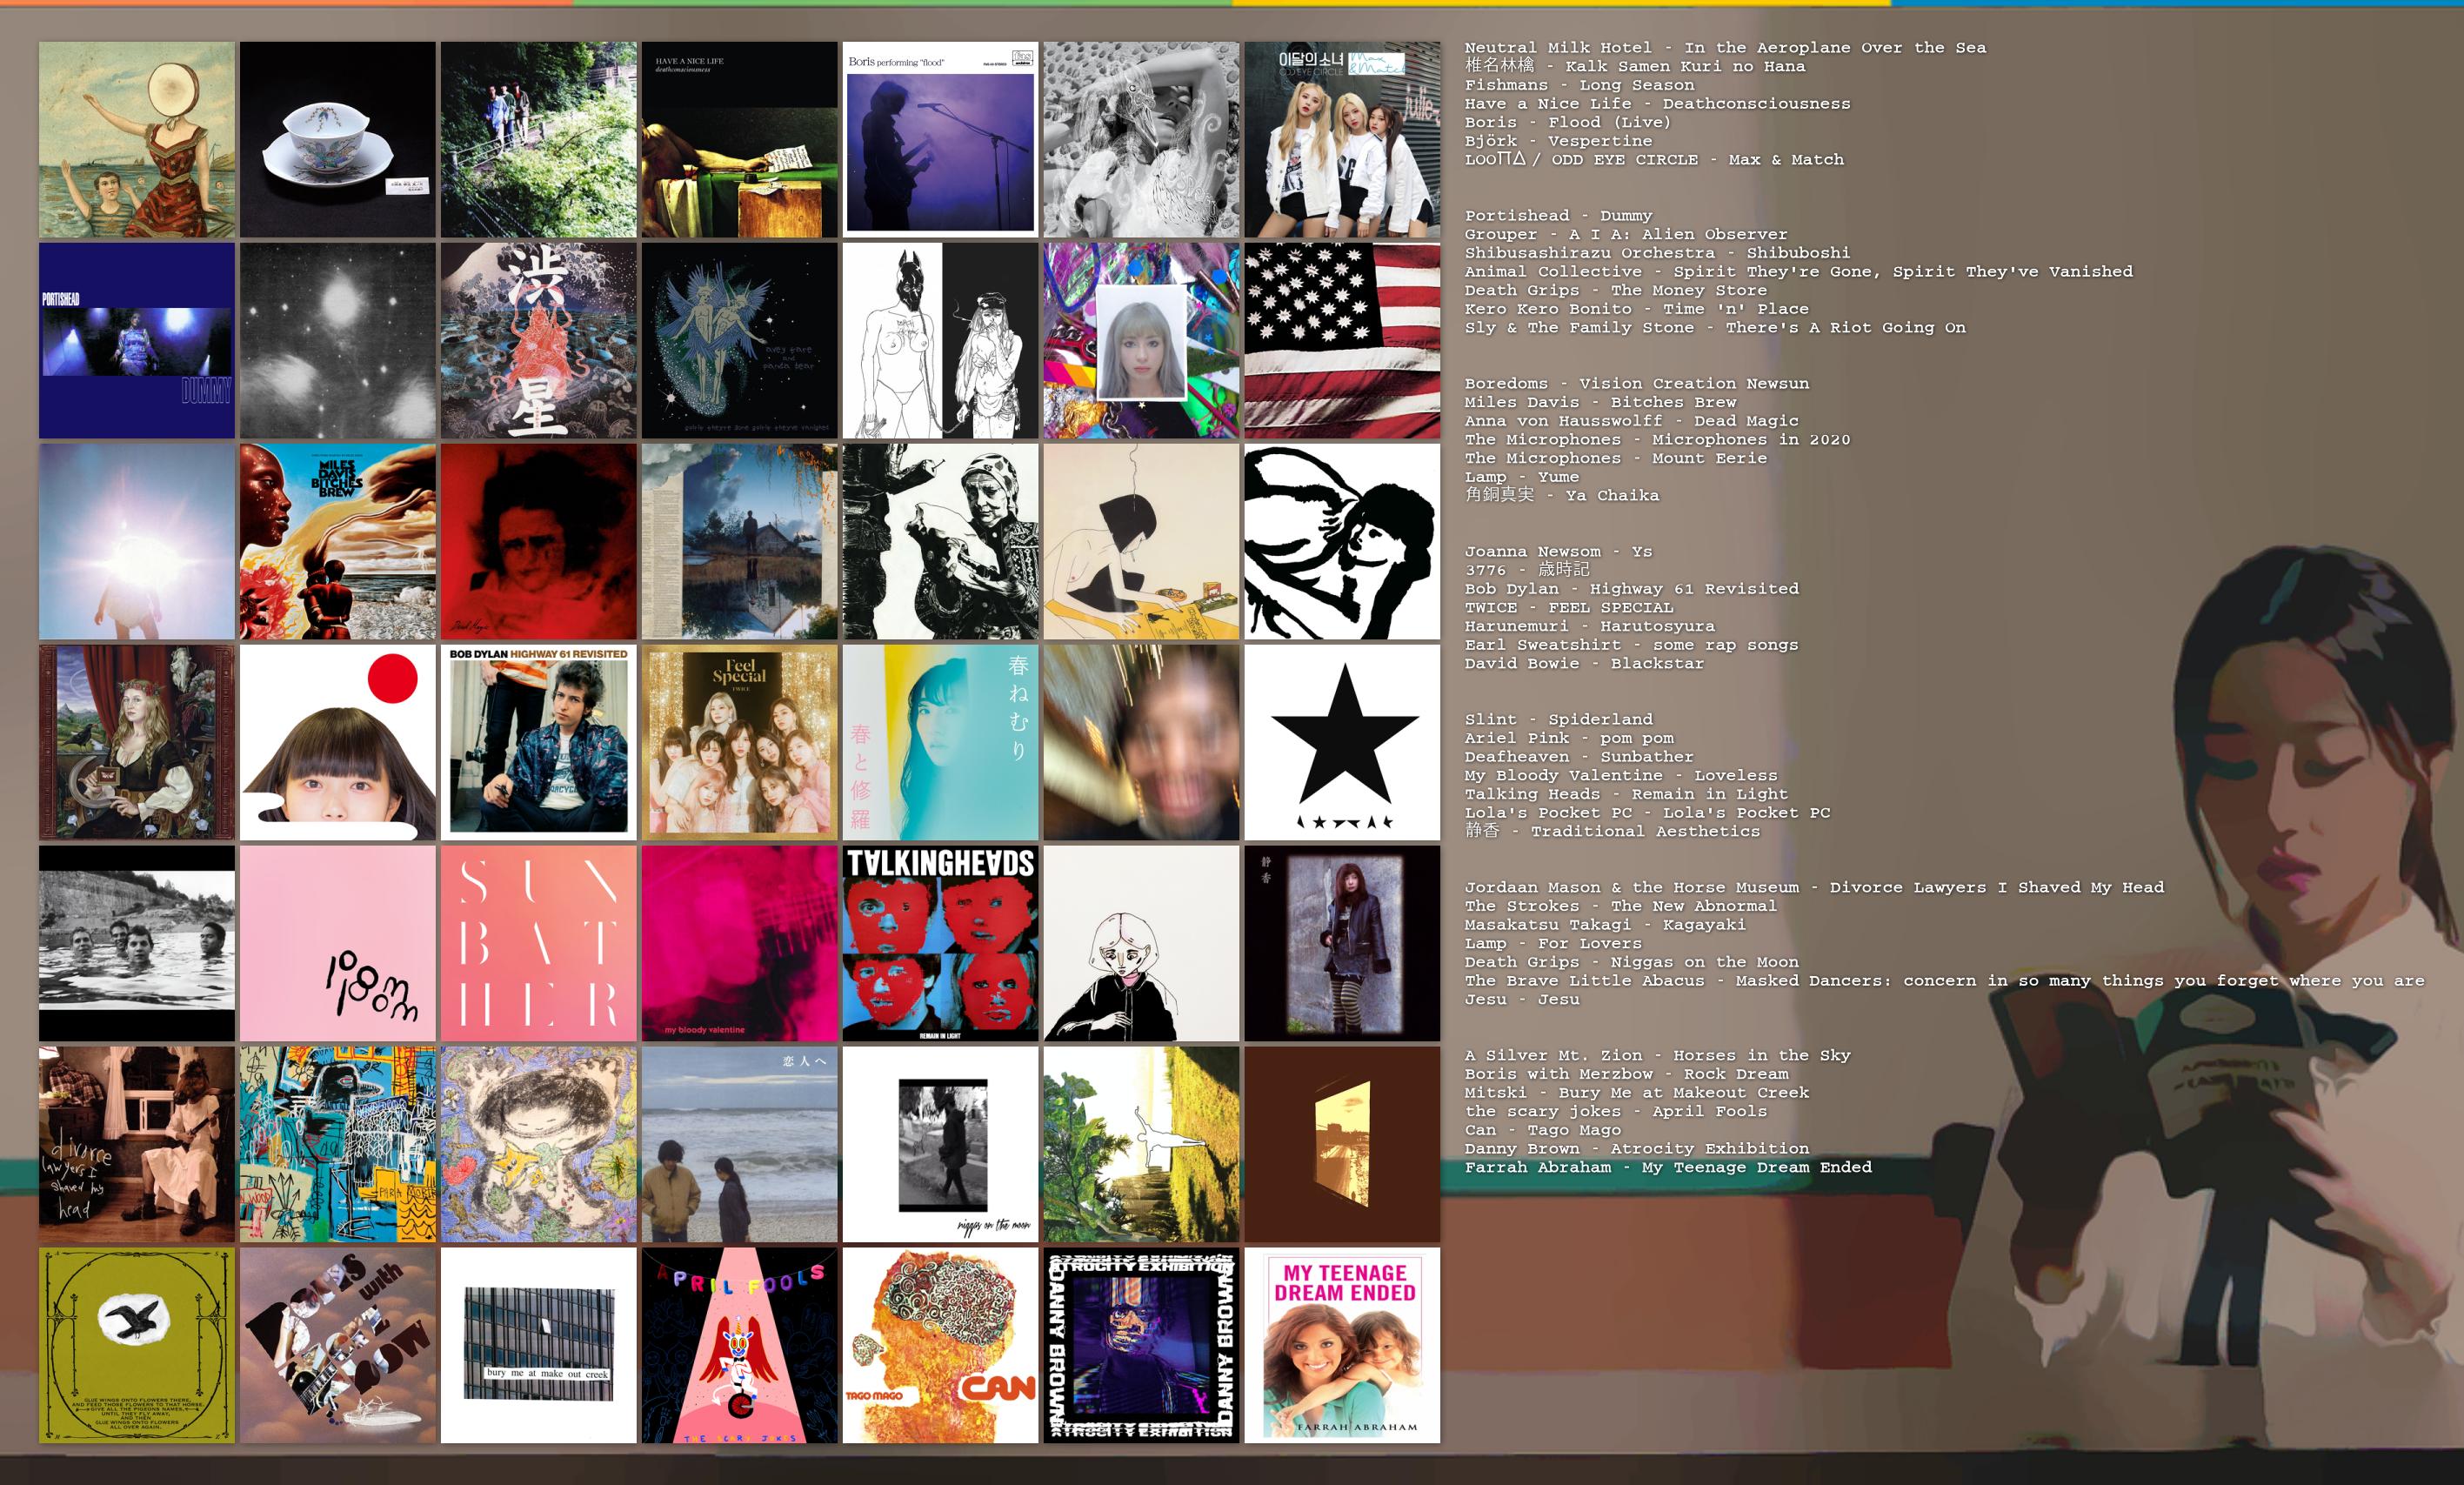This screenshot has height=1485, width=2464.
Task: Select the Divorce Lawyers I Shaved My Head cover
Action: (137, 1144)
